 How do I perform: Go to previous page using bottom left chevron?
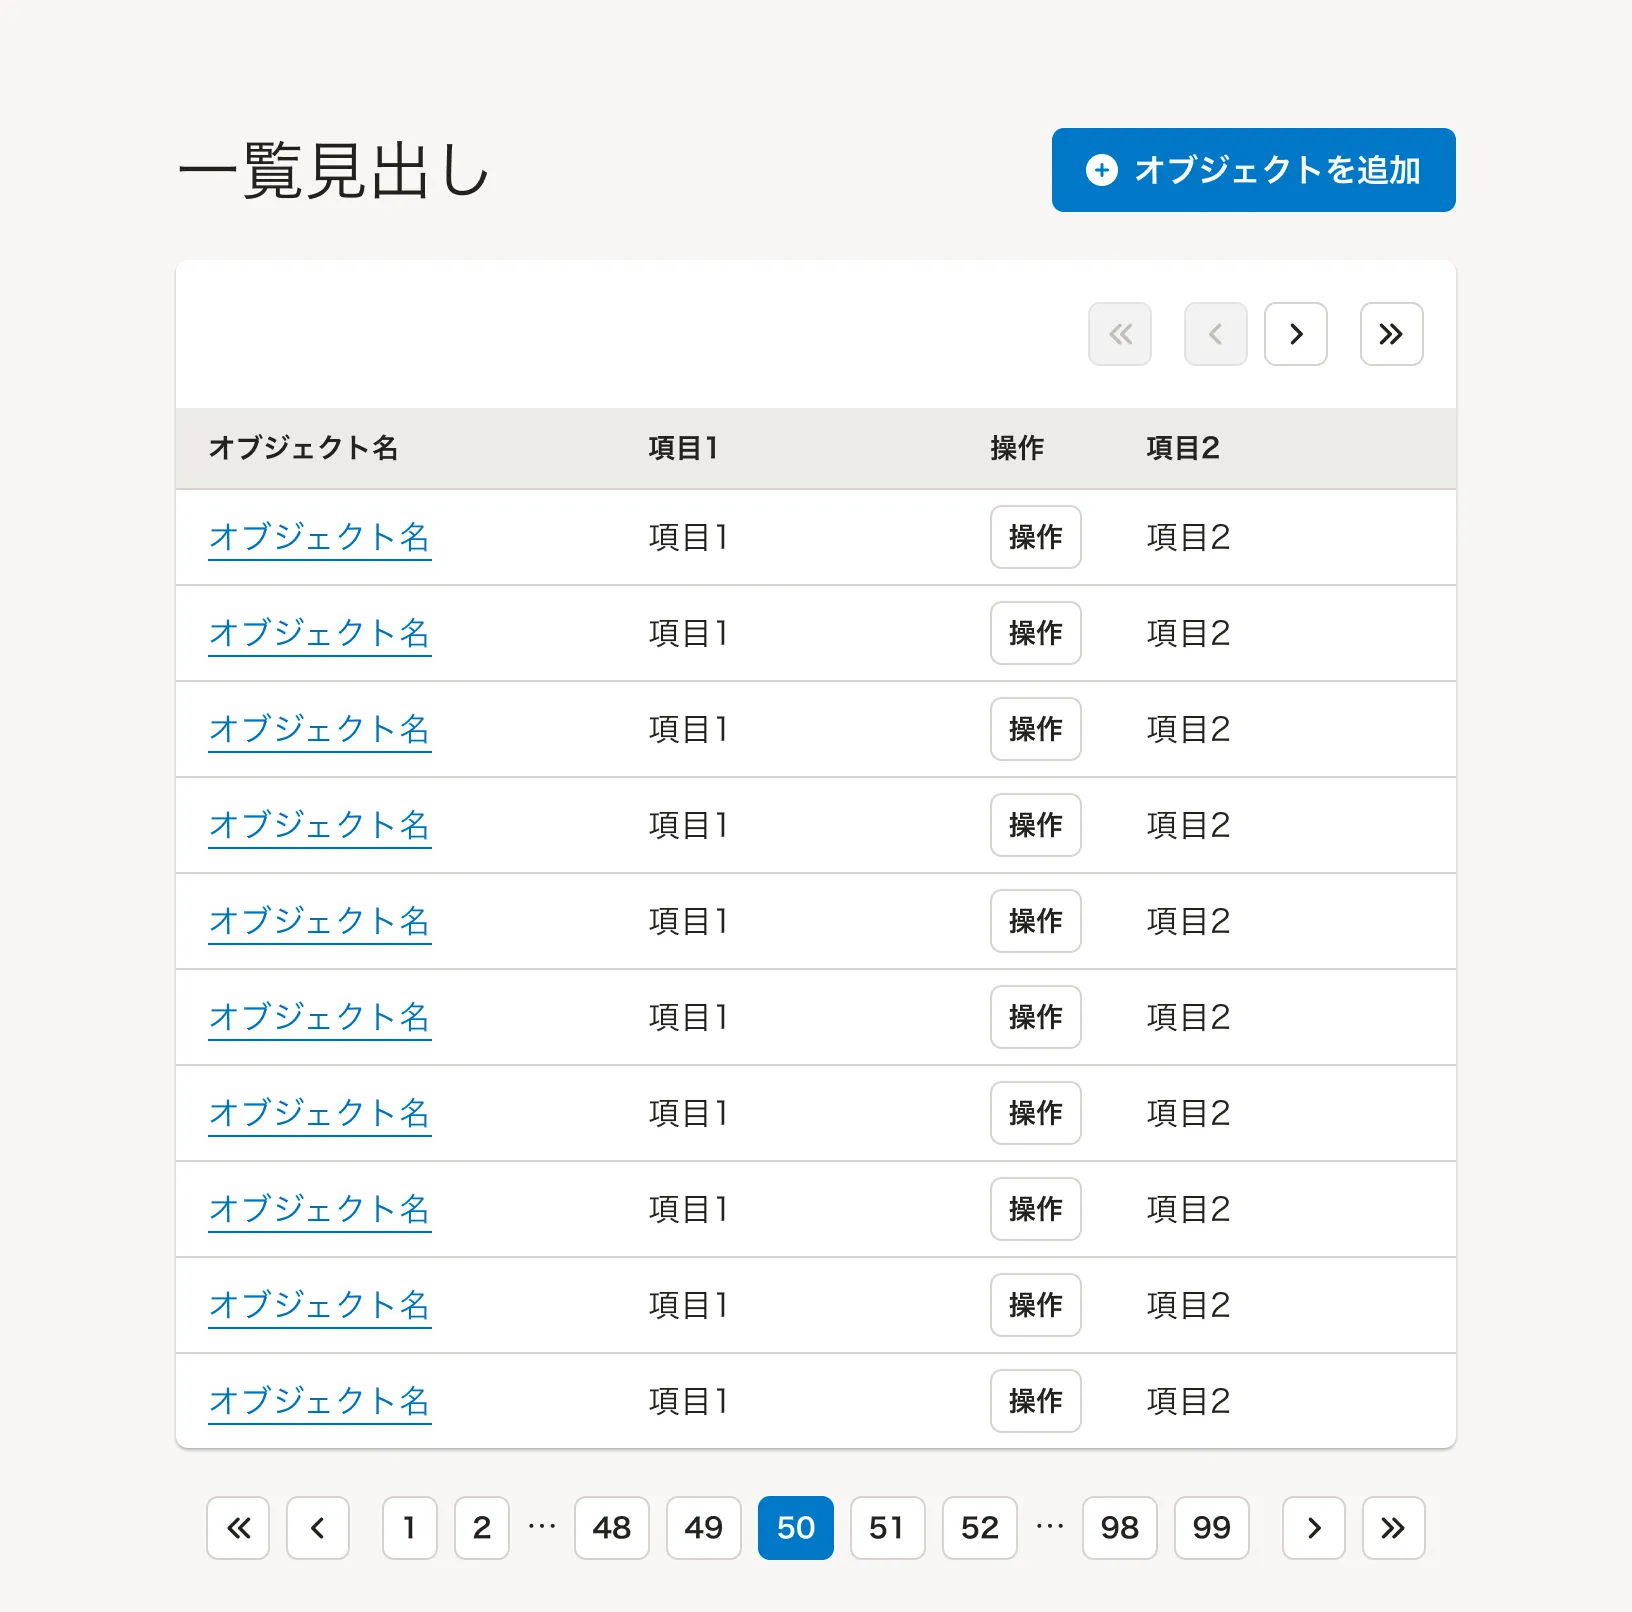click(318, 1528)
